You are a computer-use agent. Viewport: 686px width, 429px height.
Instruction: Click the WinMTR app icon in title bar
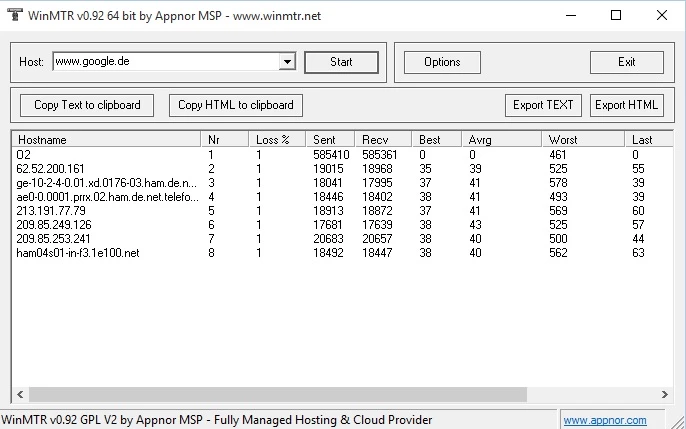tap(14, 14)
